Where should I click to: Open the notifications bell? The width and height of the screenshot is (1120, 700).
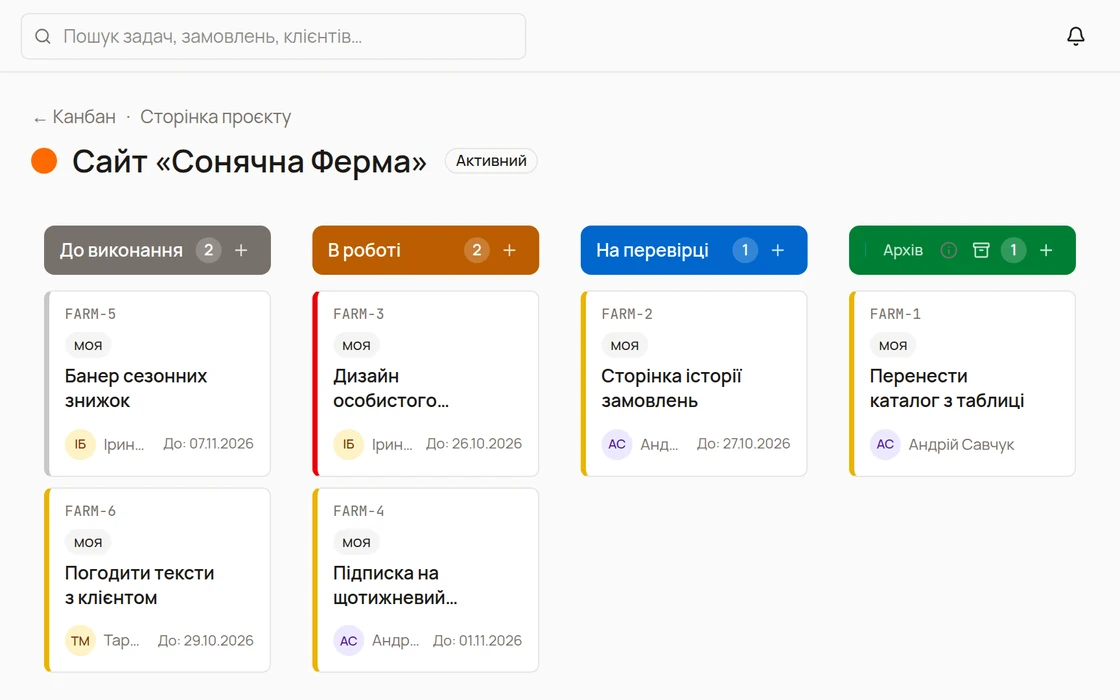1076,36
